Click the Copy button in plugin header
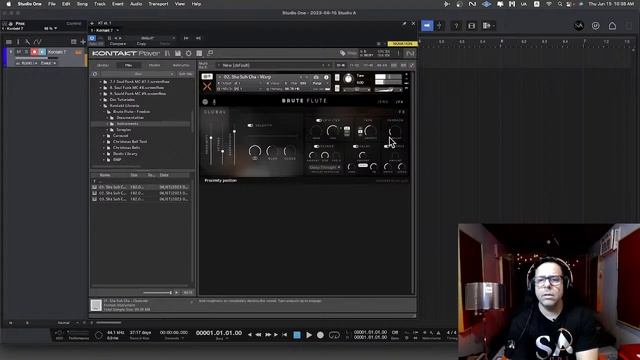 [141, 44]
